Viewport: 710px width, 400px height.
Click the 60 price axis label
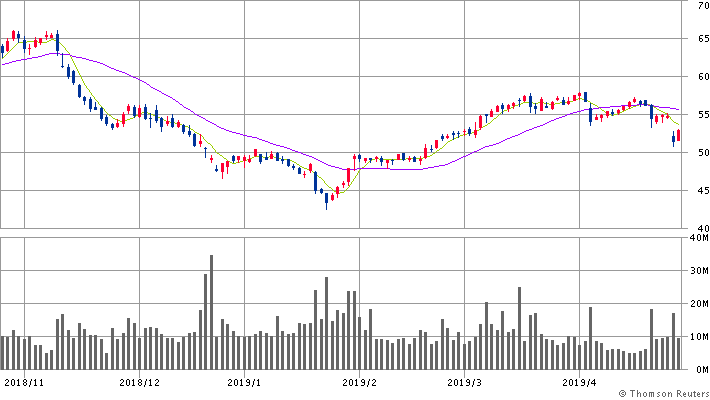703,77
